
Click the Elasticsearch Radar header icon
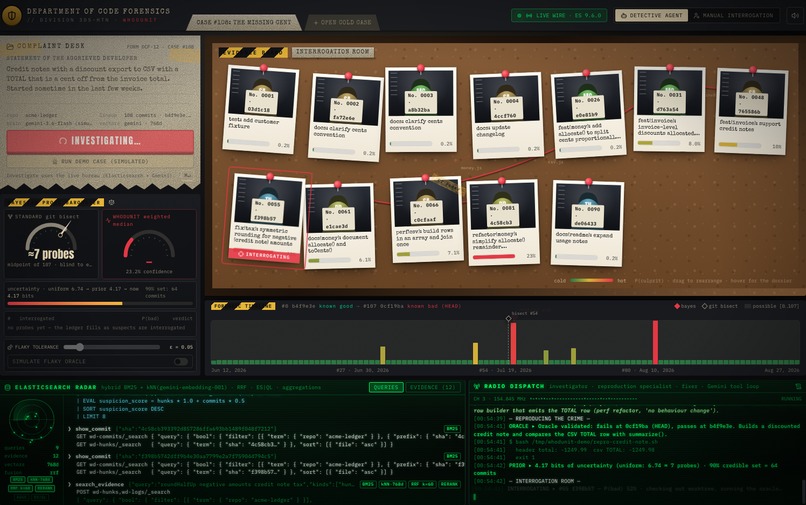click(8, 387)
